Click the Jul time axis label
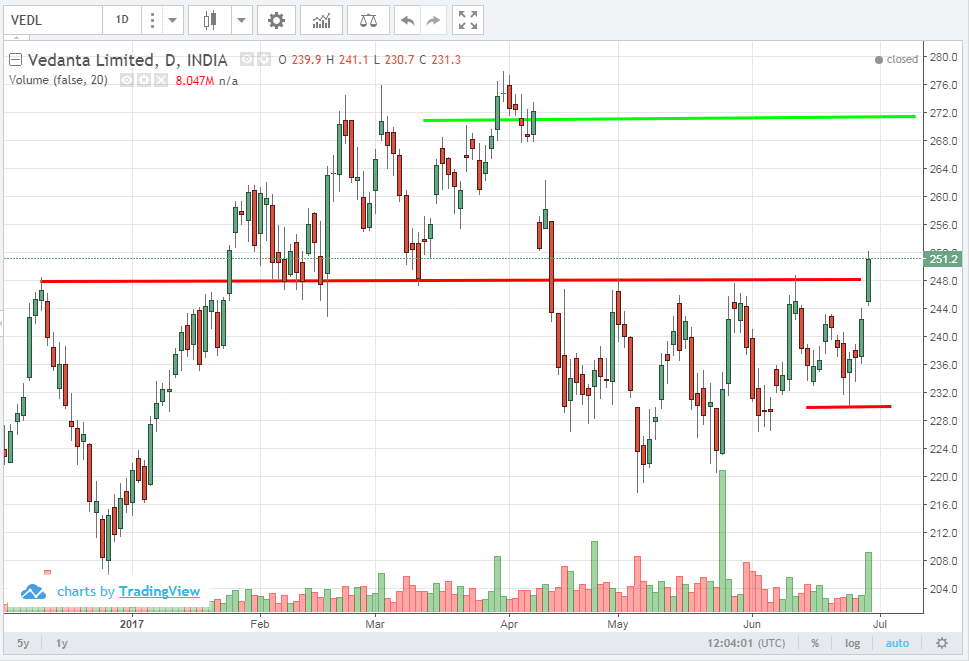 [x=880, y=623]
